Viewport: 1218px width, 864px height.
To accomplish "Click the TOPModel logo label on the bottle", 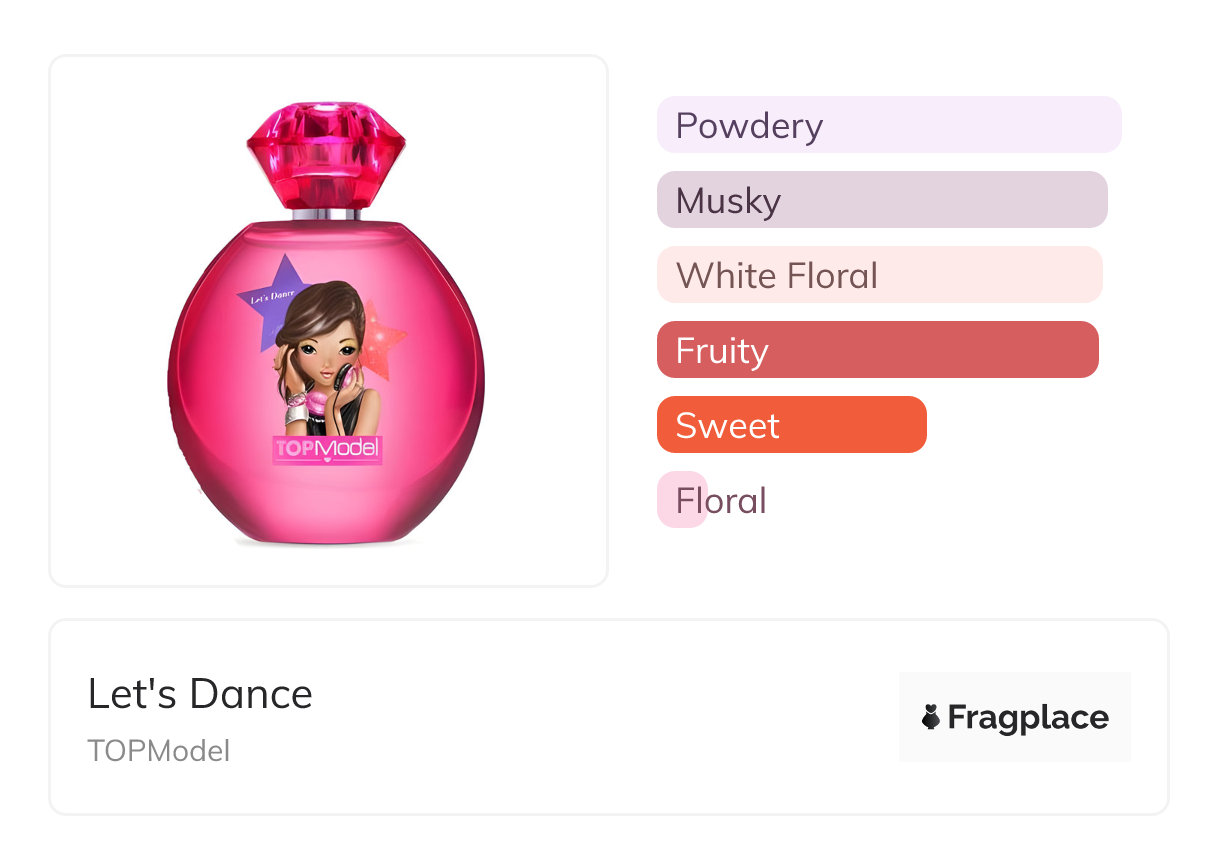I will 327,449.
